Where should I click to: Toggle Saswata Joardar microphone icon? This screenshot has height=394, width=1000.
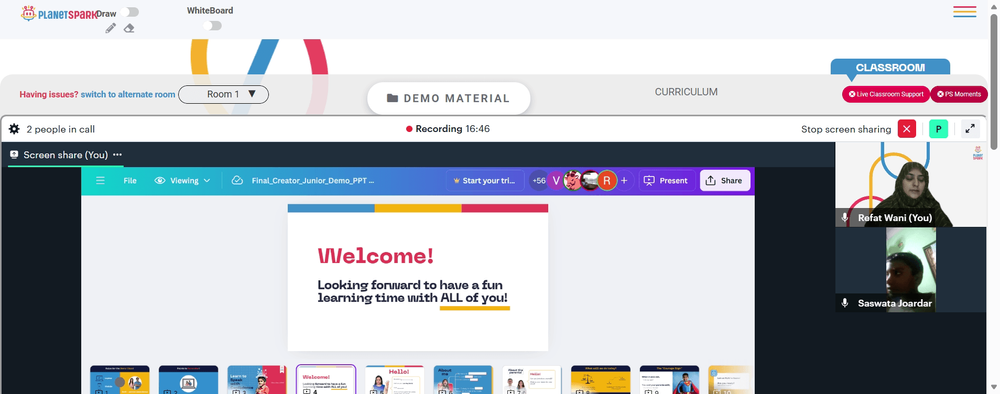[845, 303]
